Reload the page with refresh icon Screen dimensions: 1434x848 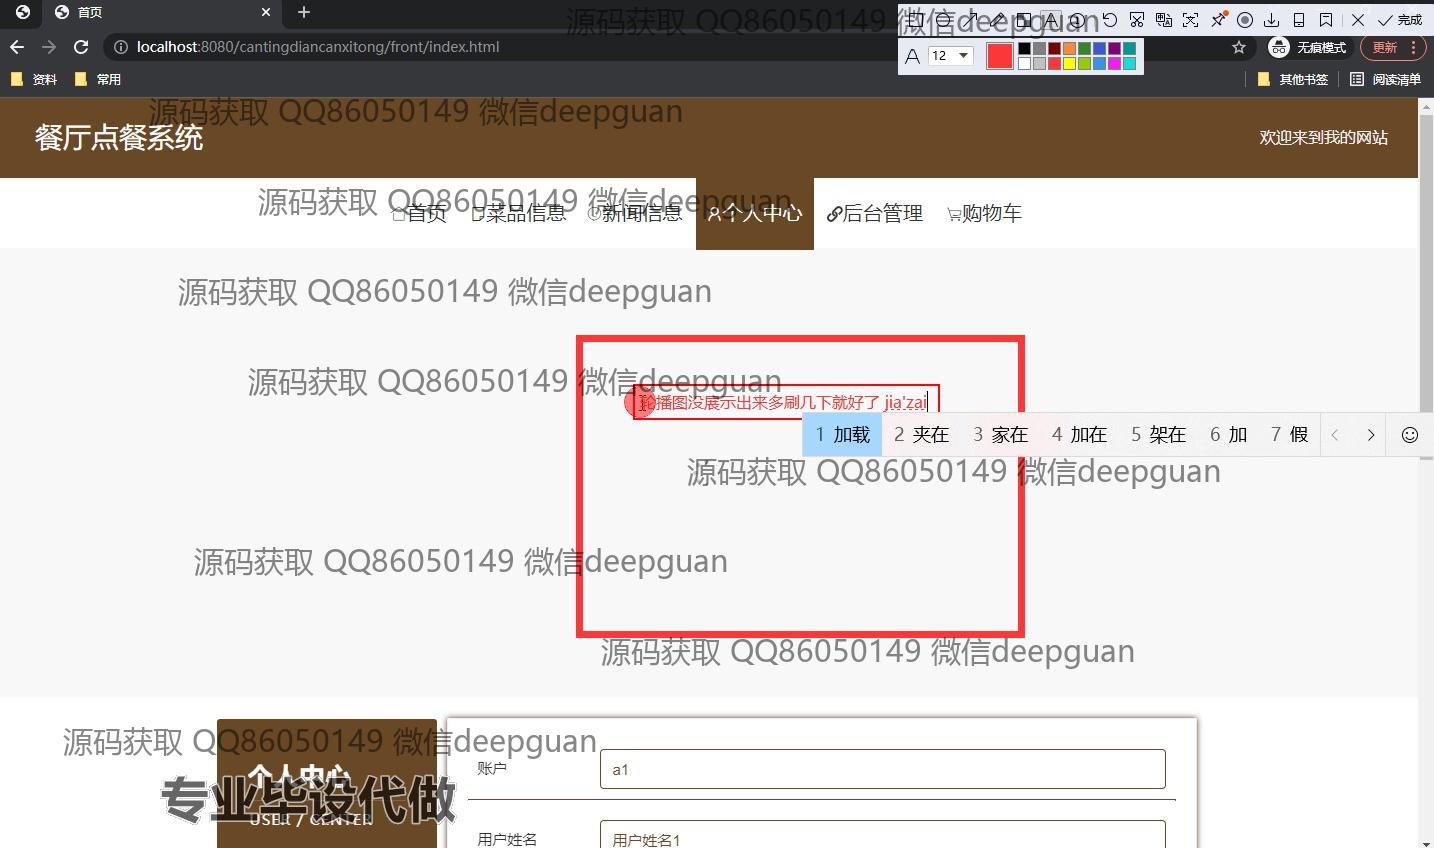tap(81, 47)
